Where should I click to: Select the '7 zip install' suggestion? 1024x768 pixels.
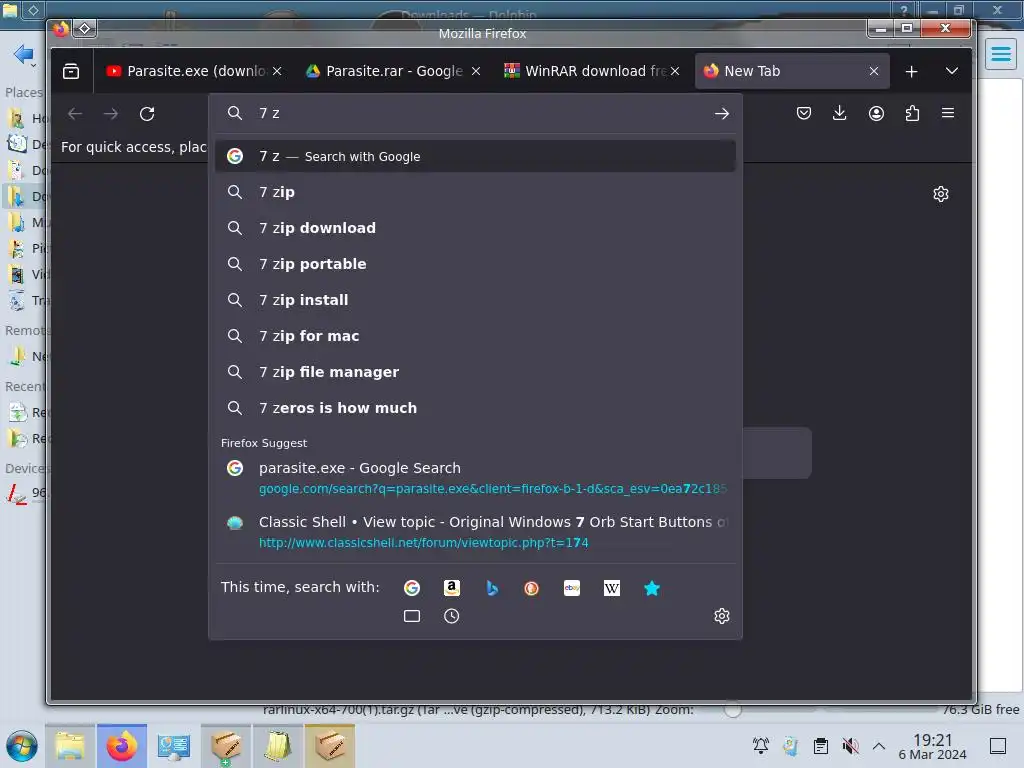475,300
